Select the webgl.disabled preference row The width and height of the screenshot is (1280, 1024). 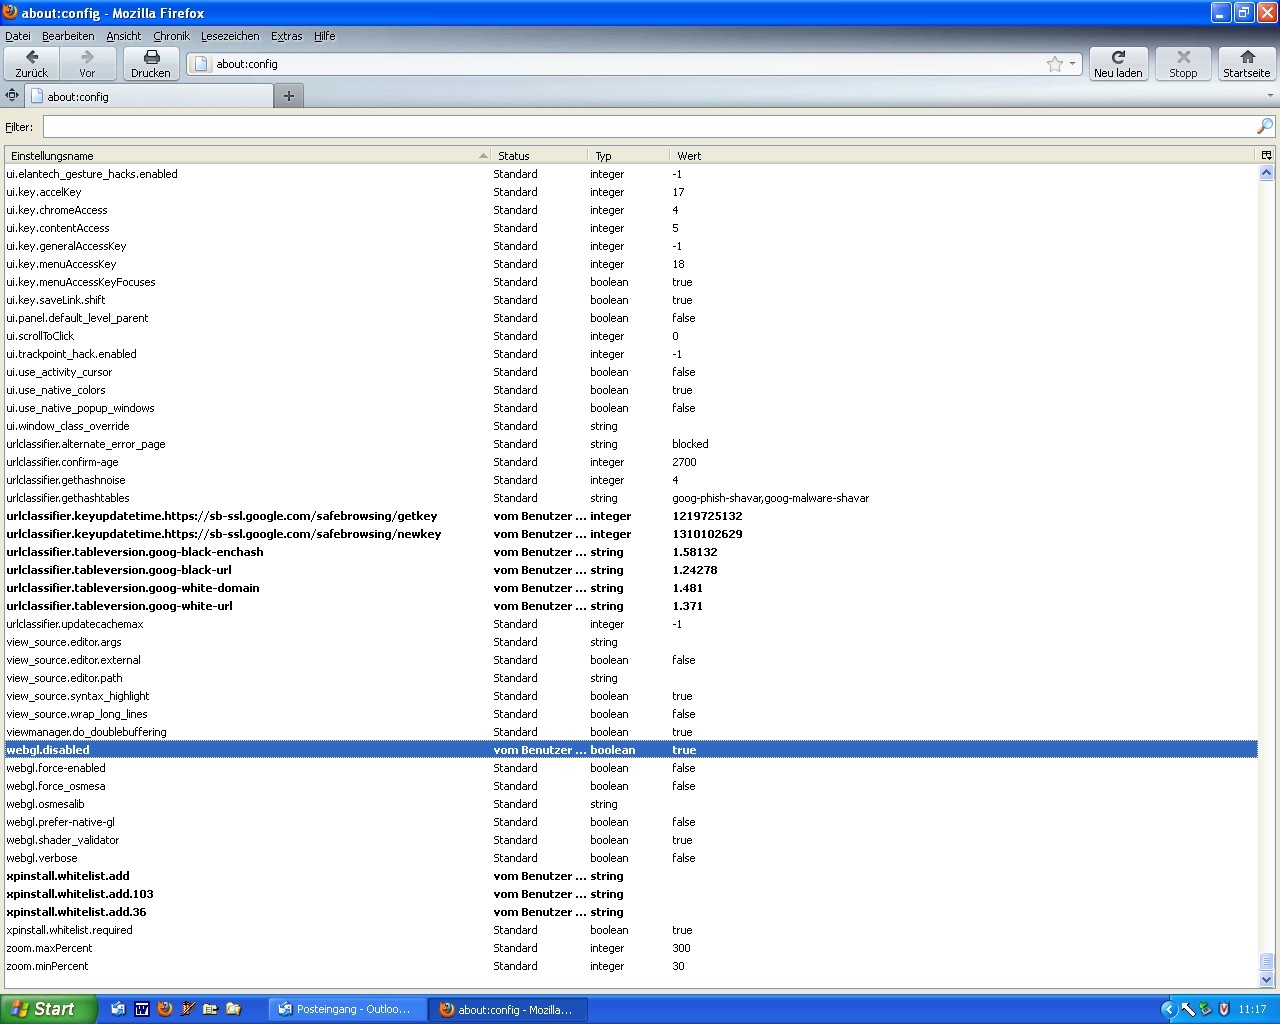pyautogui.click(x=48, y=750)
